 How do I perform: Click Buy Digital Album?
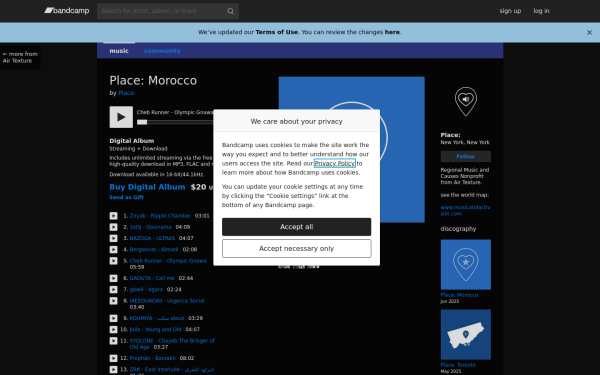pos(147,187)
